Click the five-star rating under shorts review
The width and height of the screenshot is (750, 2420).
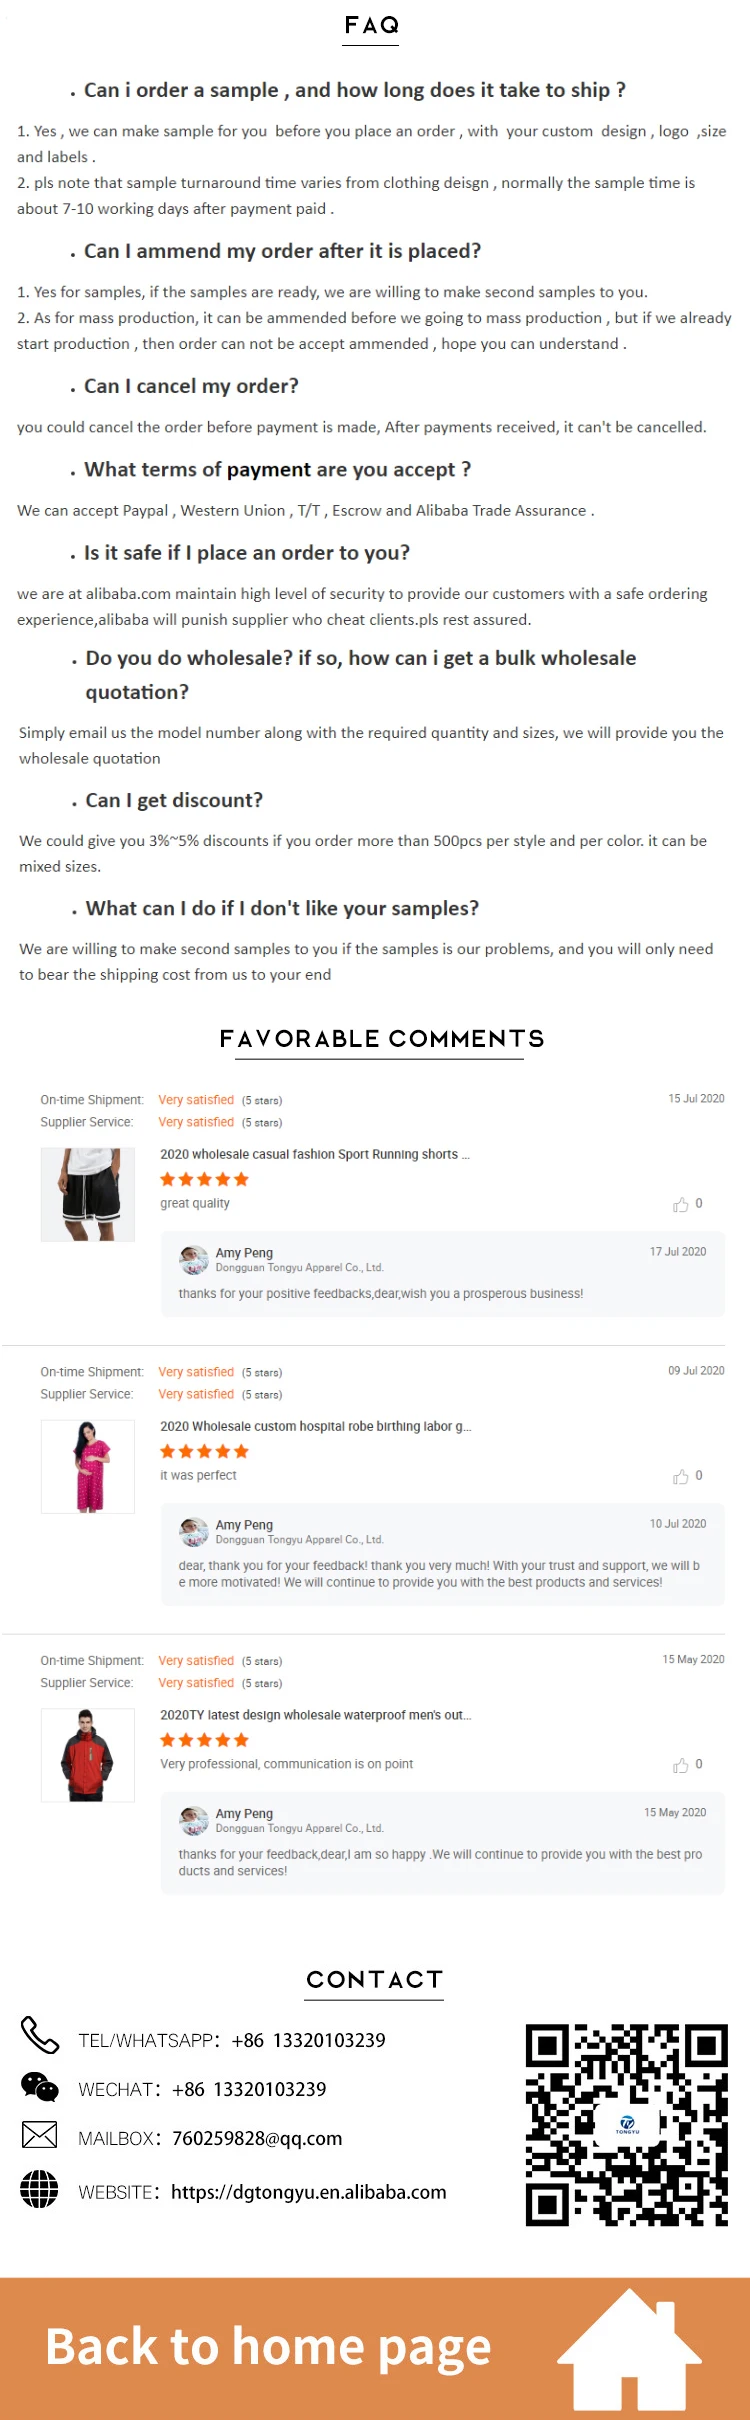pyautogui.click(x=204, y=1180)
